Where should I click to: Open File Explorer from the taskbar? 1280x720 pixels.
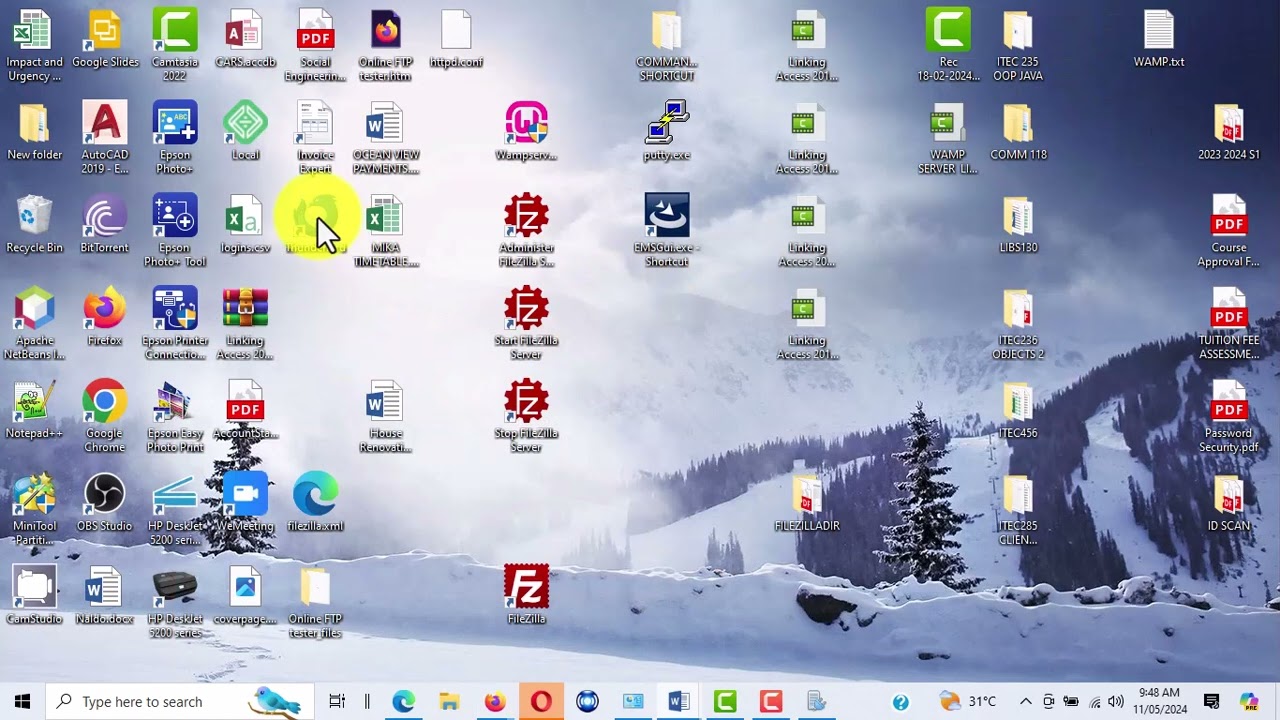pos(449,701)
